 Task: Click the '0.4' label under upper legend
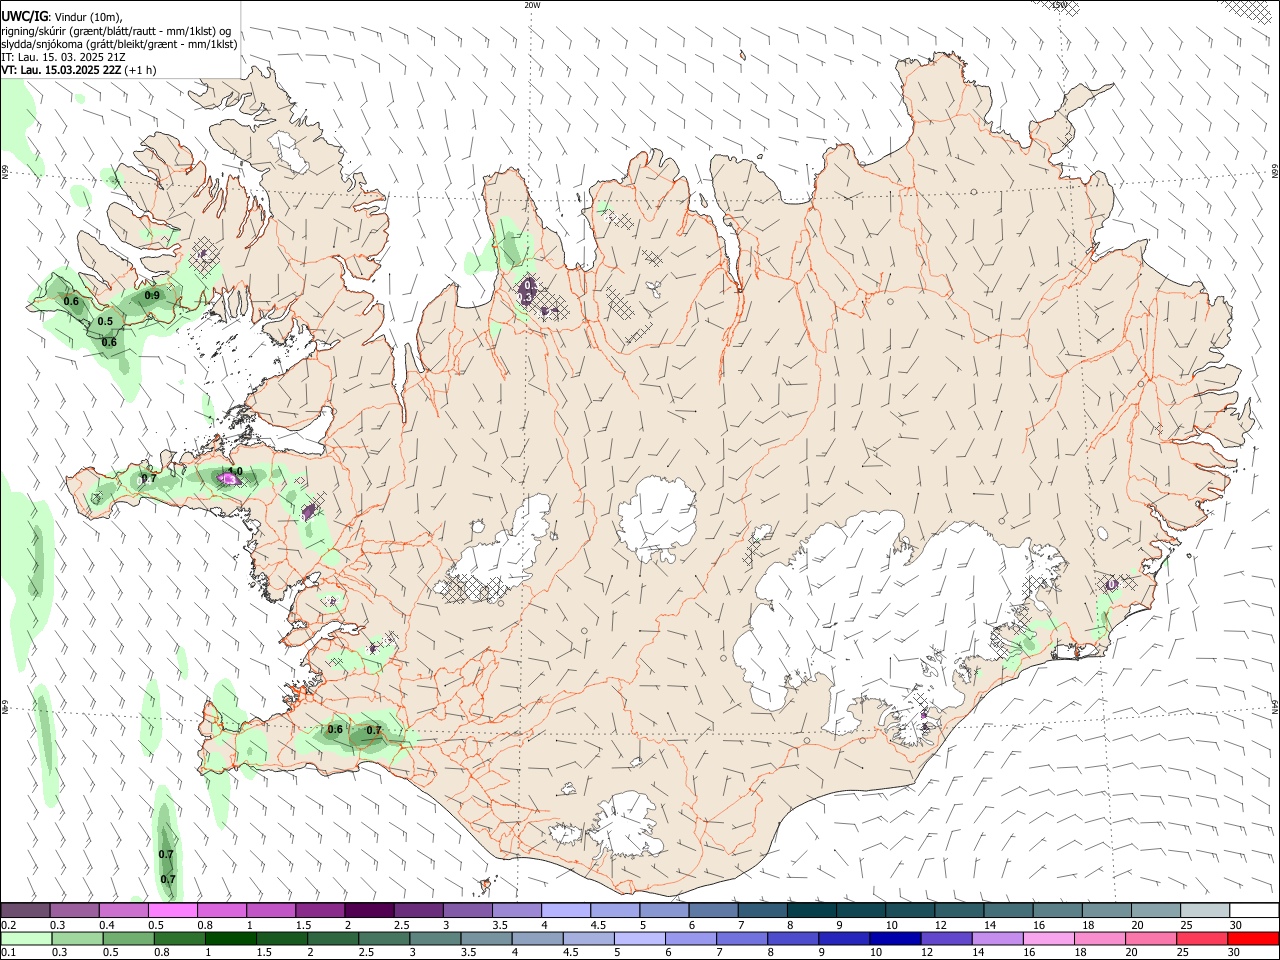pos(106,925)
